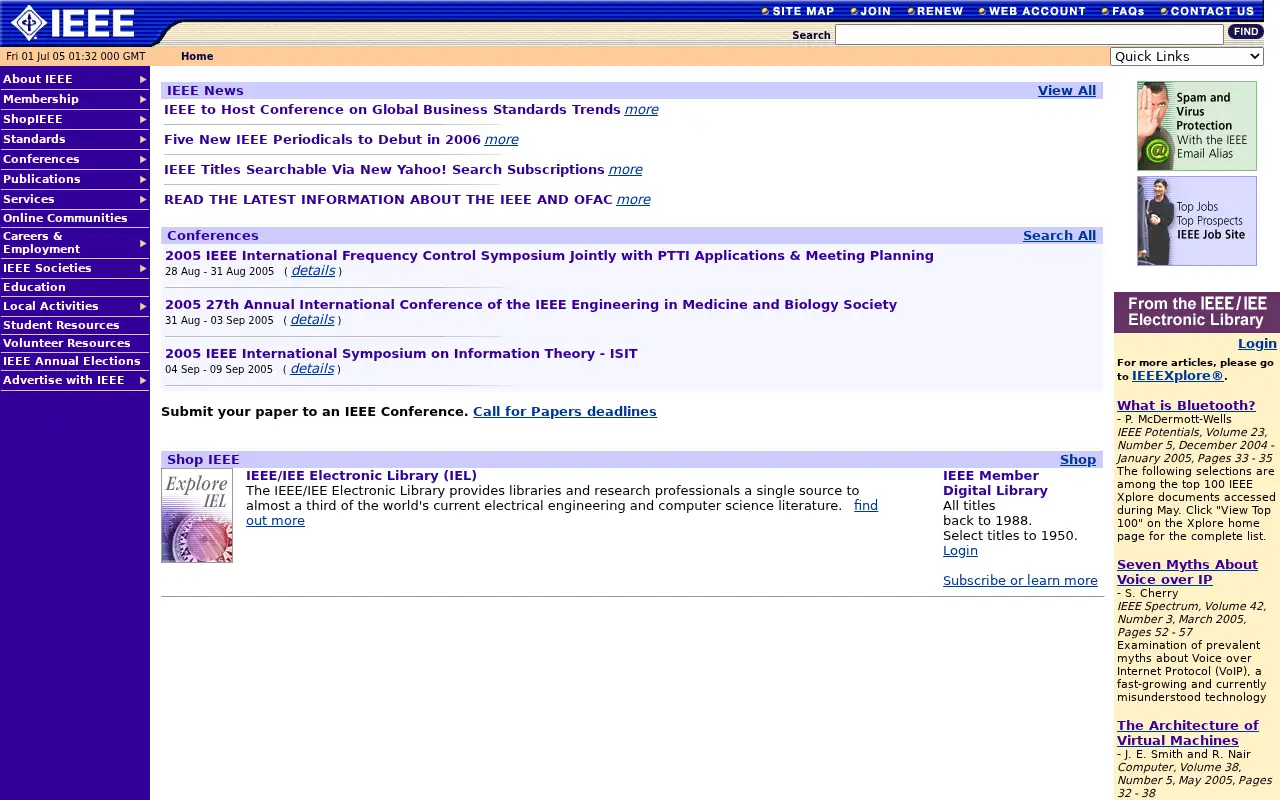This screenshot has width=1280, height=800.
Task: Open the Shop link in Shop IEEE header
Action: (1078, 460)
